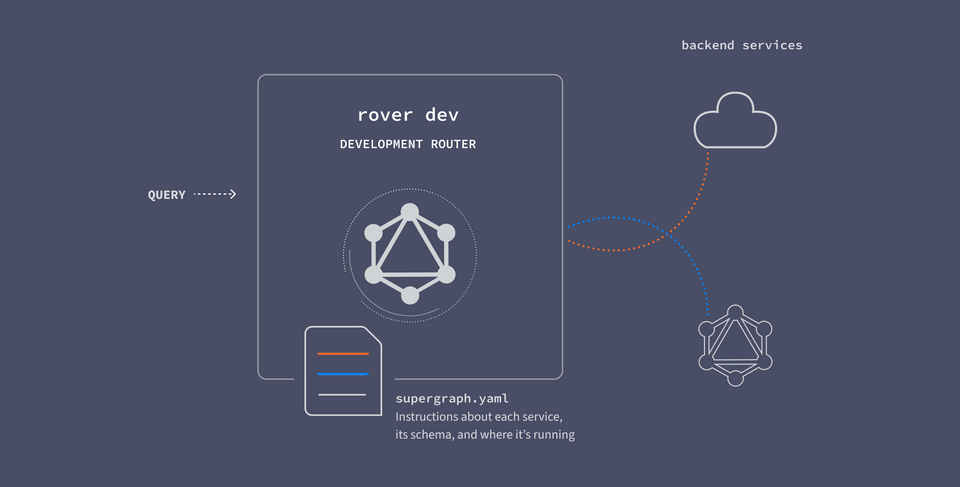The image size is (960, 487).
Task: Click the cloud backend service icon
Action: 735,121
